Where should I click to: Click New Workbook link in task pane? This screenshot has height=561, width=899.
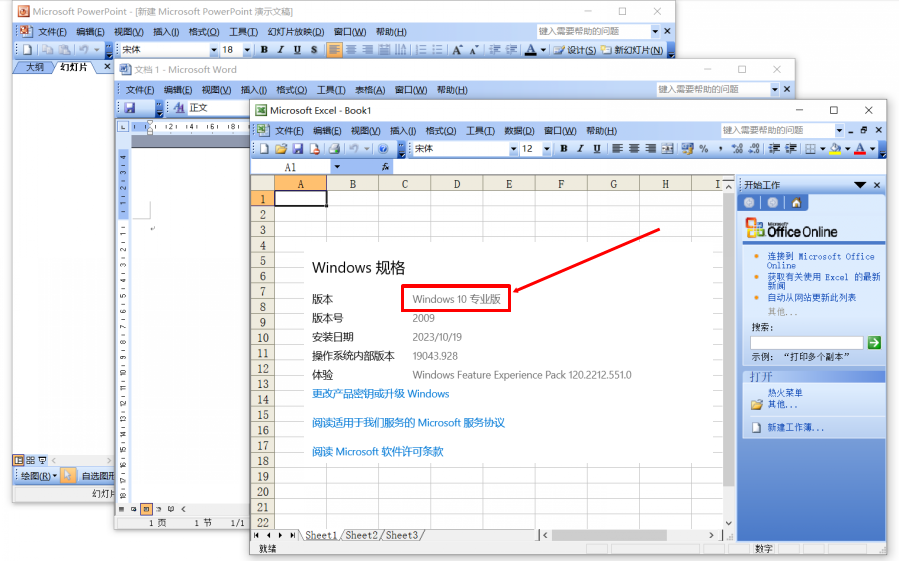coord(795,427)
